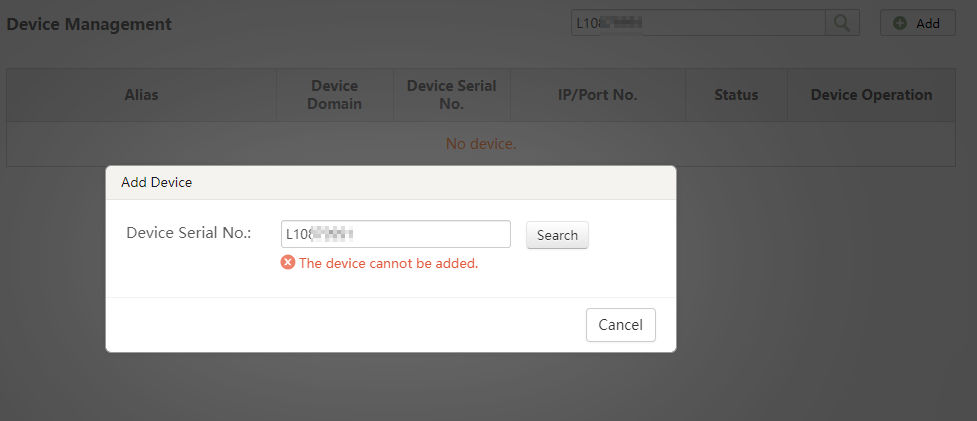Click the 'Device Serial No.:' dialog label
This screenshot has height=421, width=977.
188,233
